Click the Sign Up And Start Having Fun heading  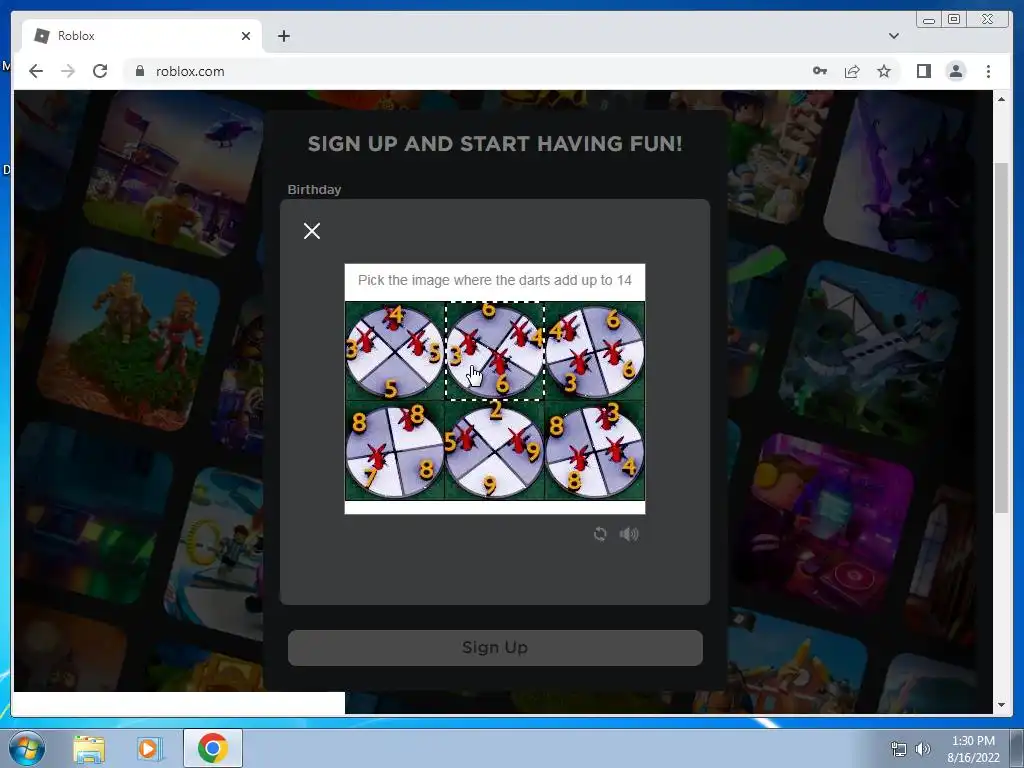click(x=495, y=144)
